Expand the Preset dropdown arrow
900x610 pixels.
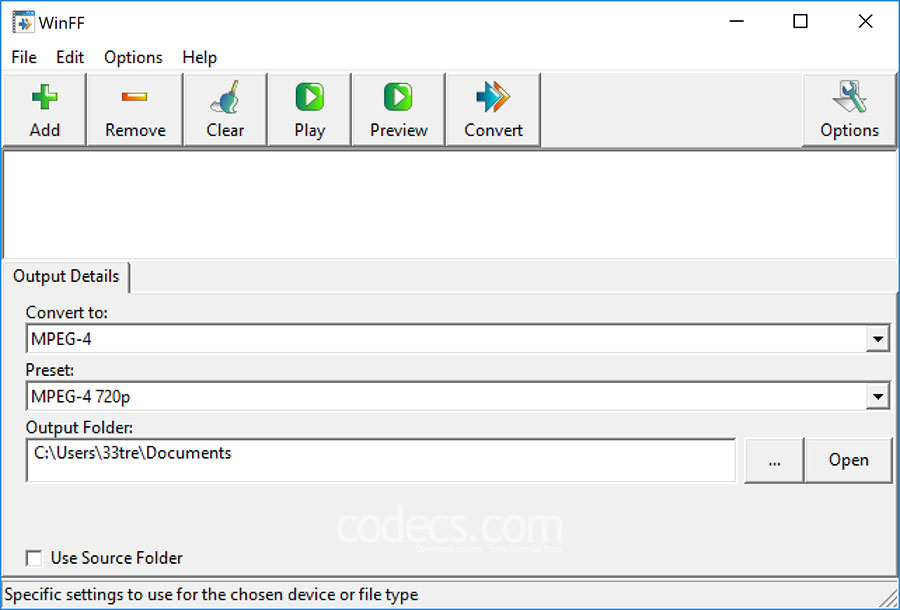878,397
